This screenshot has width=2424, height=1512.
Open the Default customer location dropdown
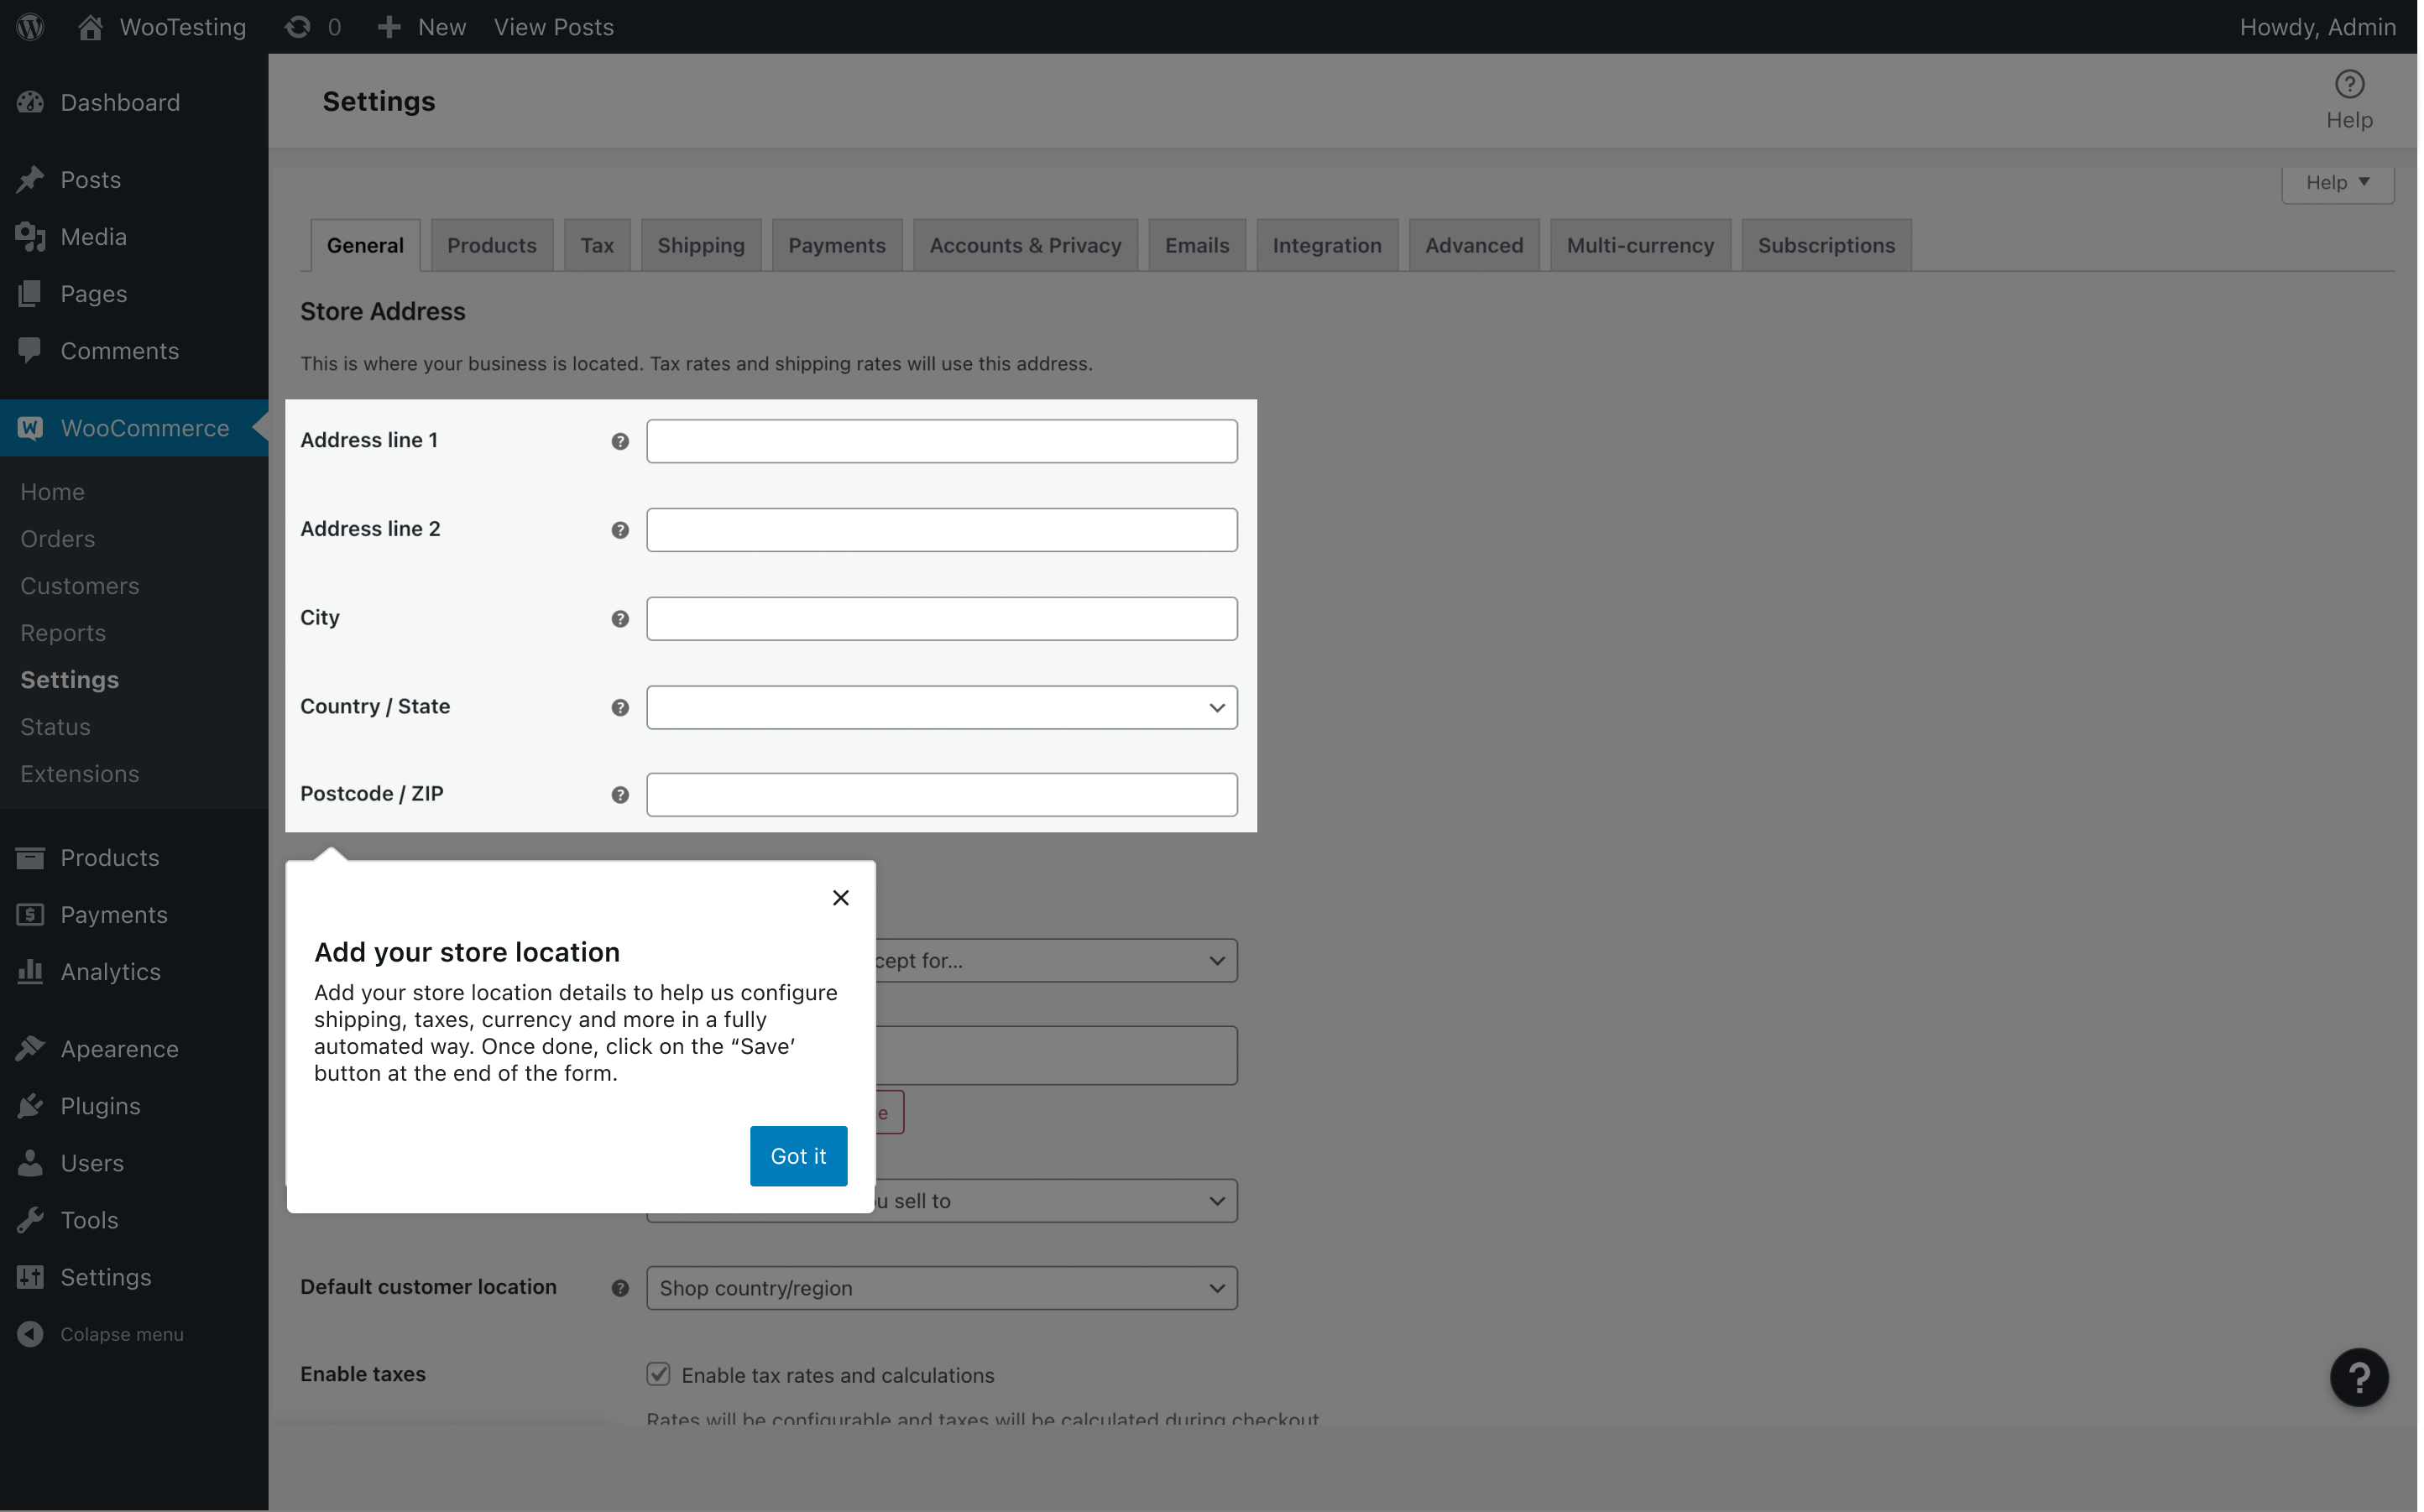pyautogui.click(x=940, y=1288)
